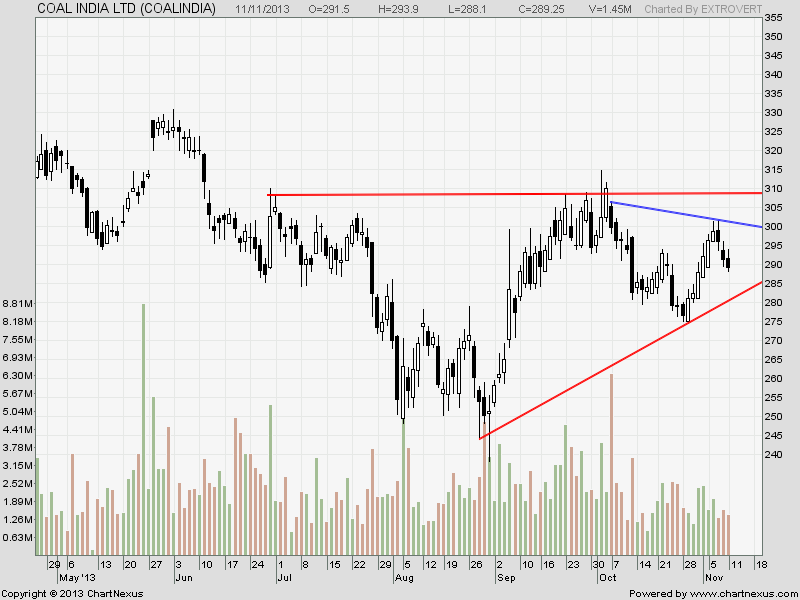
Task: Click the Aug month label on time axis
Action: [x=404, y=578]
